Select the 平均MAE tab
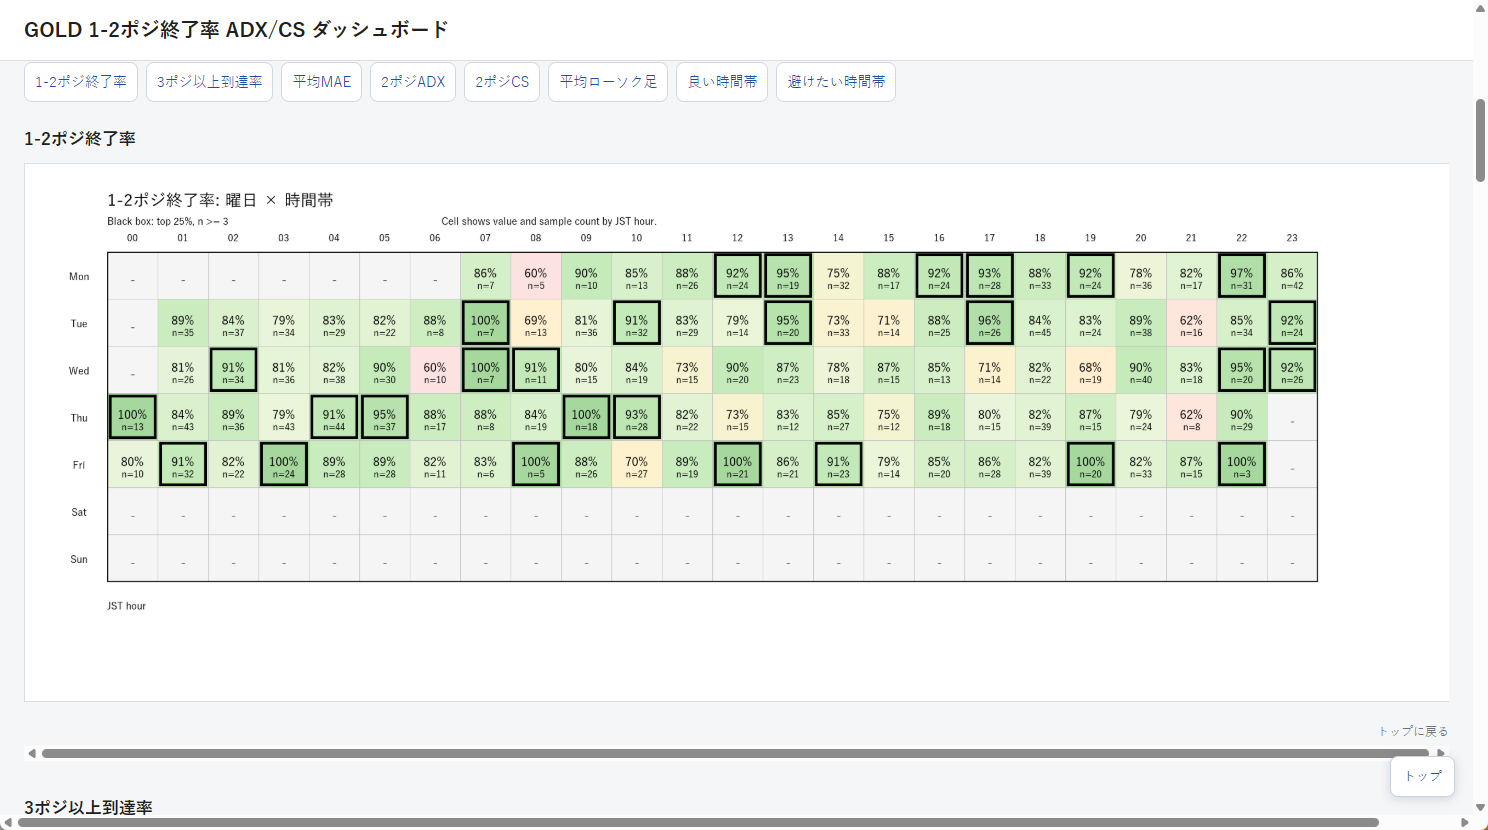Viewport: 1488px width, 830px height. coord(322,82)
